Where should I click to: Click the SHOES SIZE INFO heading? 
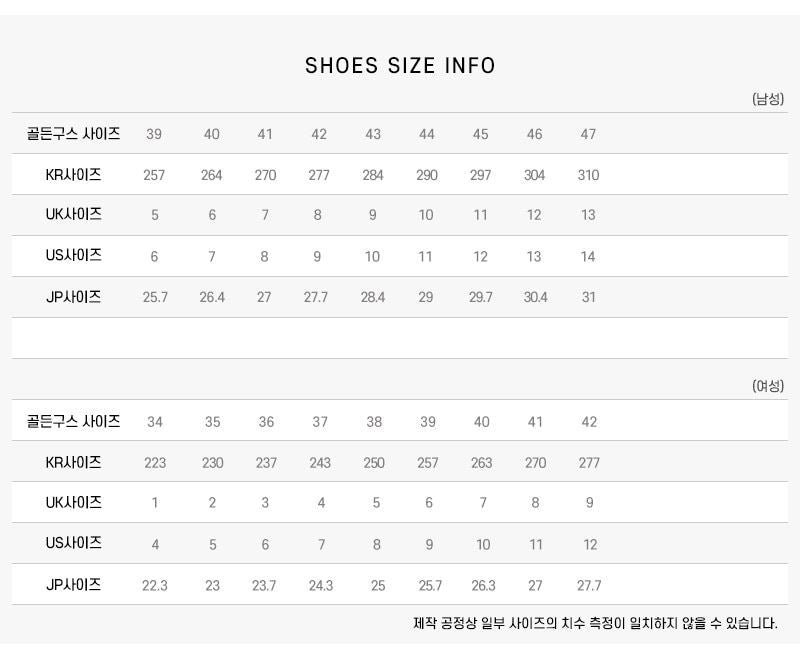click(400, 66)
